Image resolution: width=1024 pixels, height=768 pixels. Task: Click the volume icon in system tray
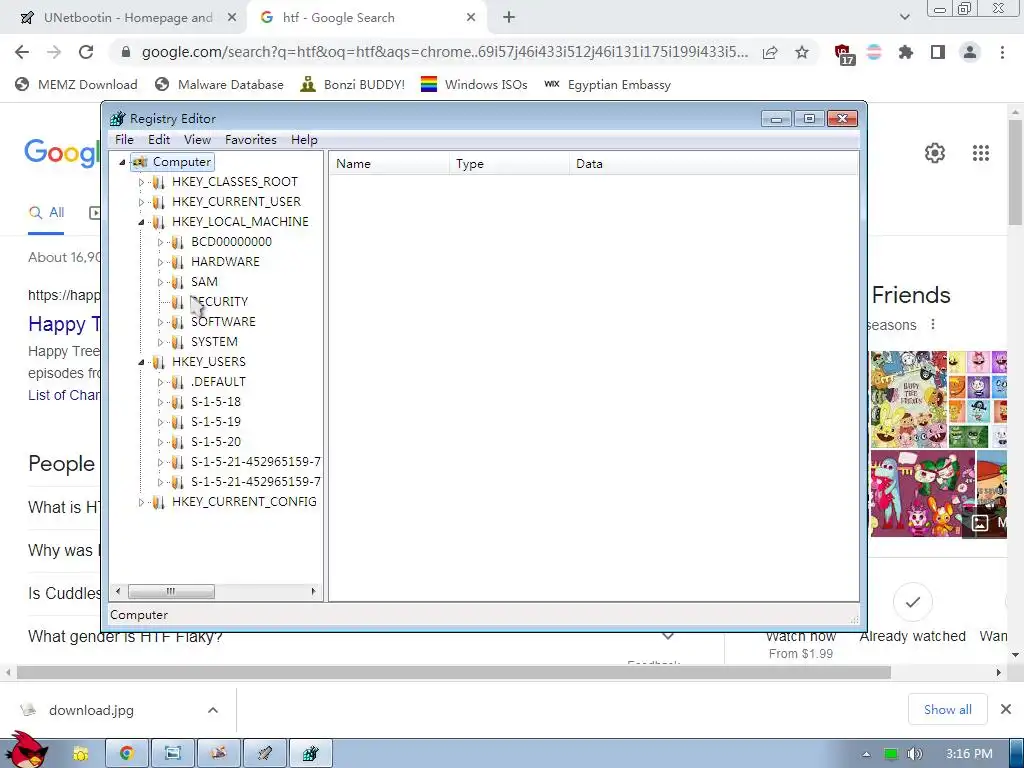point(914,754)
